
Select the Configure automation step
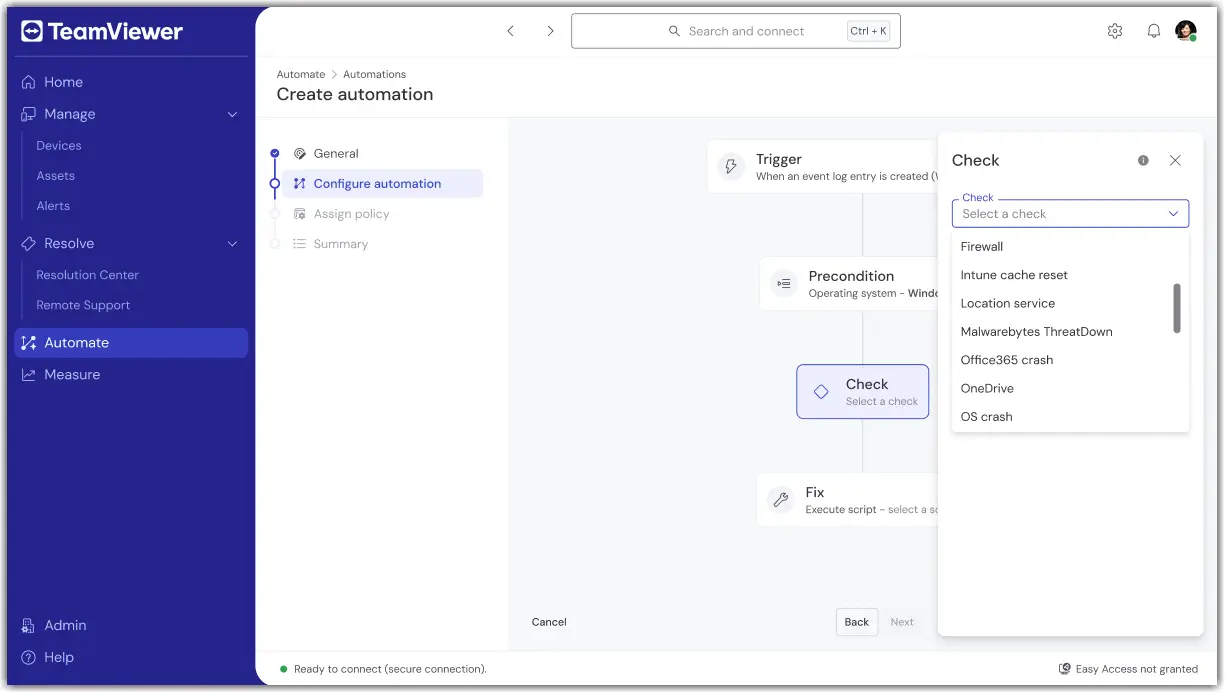[x=382, y=184]
